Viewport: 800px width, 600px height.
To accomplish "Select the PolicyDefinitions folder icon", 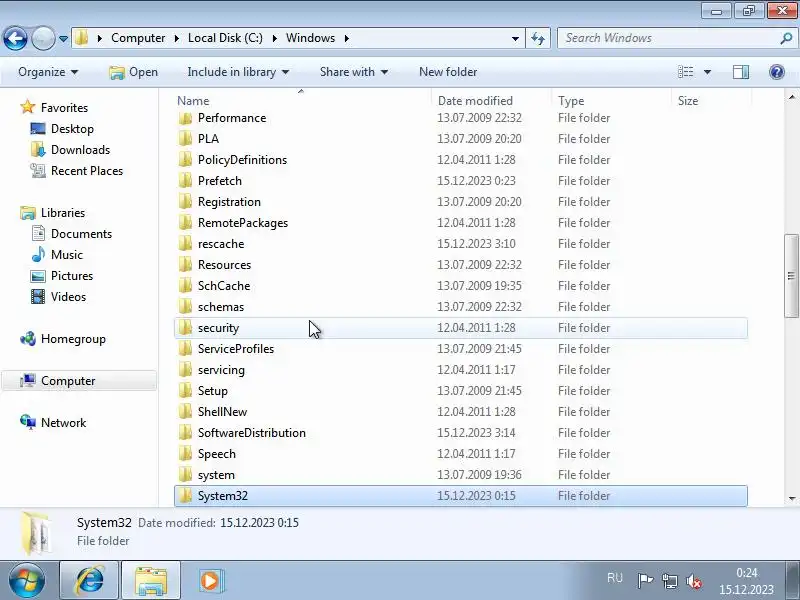I will click(x=185, y=160).
